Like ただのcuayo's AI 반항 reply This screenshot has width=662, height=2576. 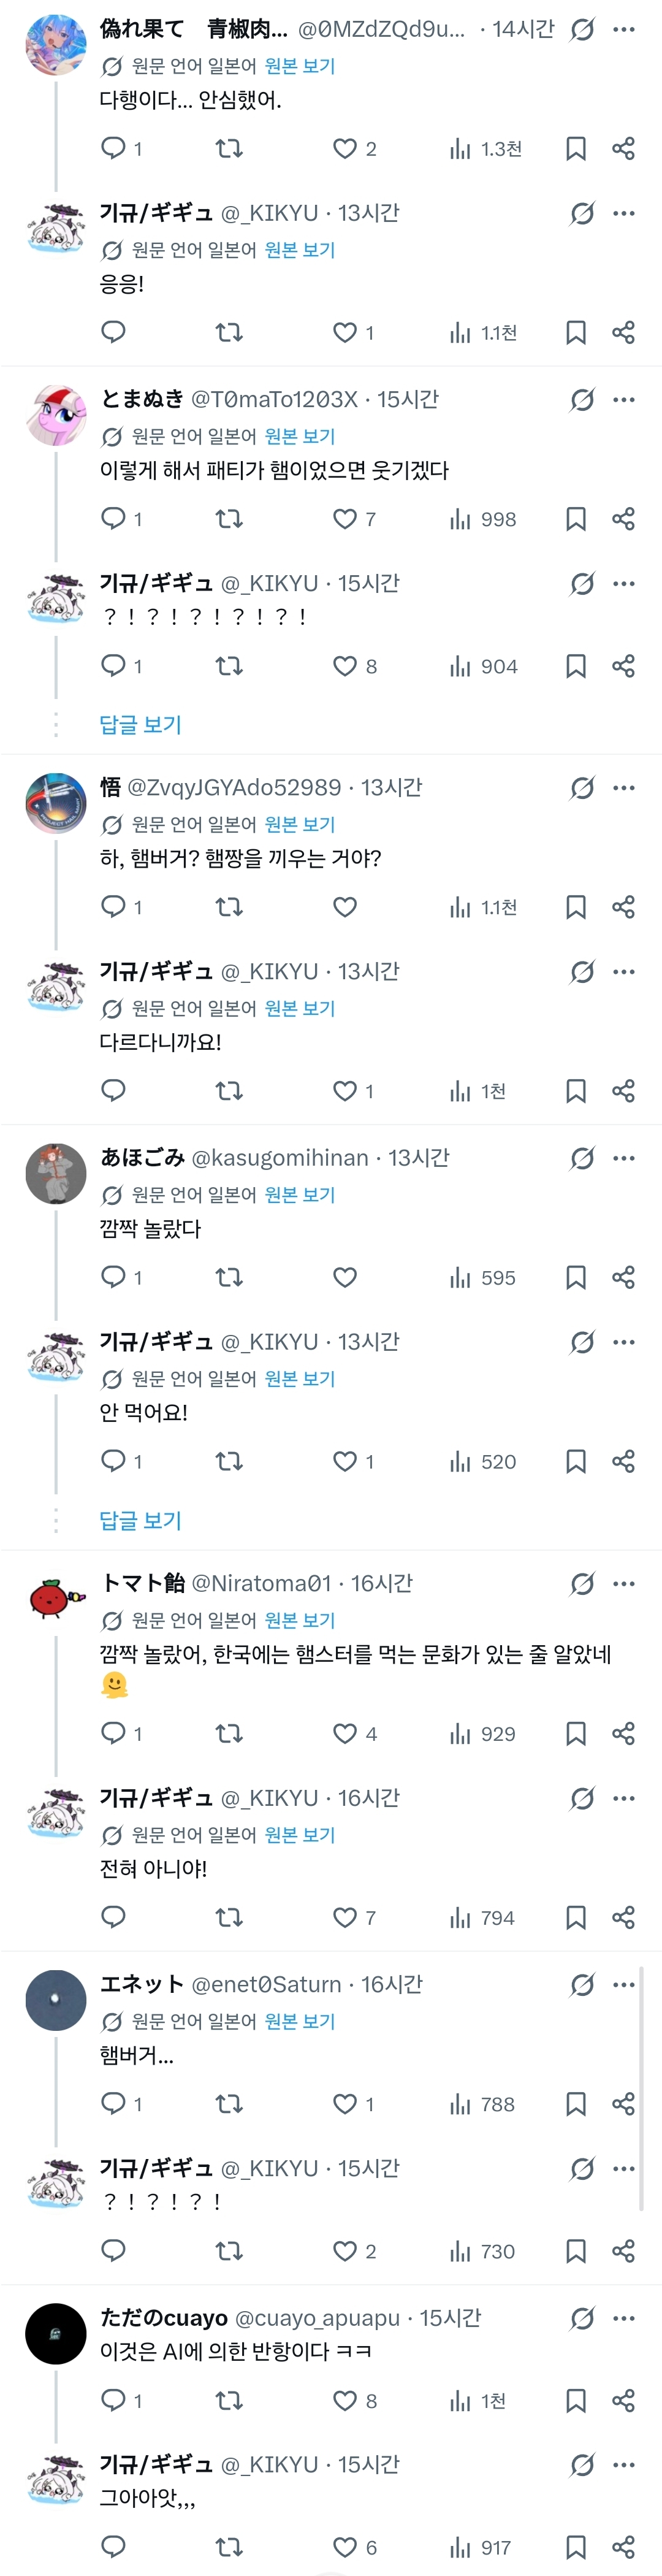(x=345, y=2401)
